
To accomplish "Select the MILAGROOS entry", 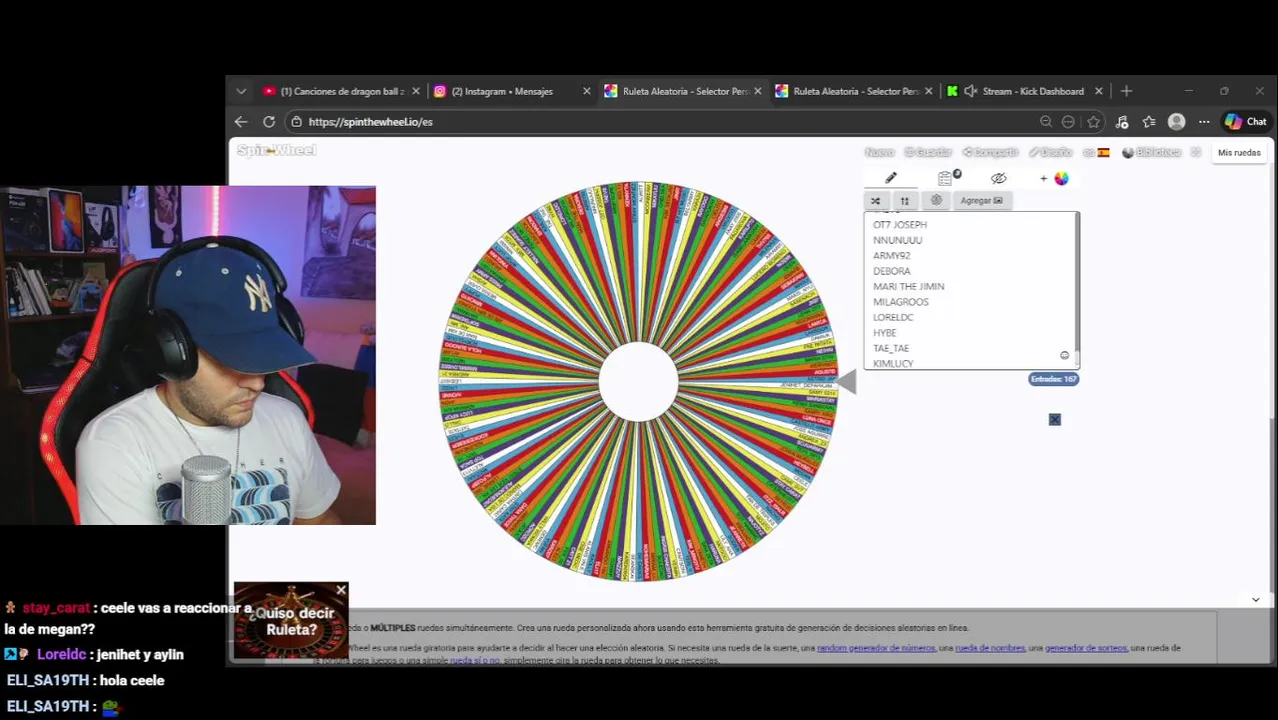I will [x=900, y=302].
